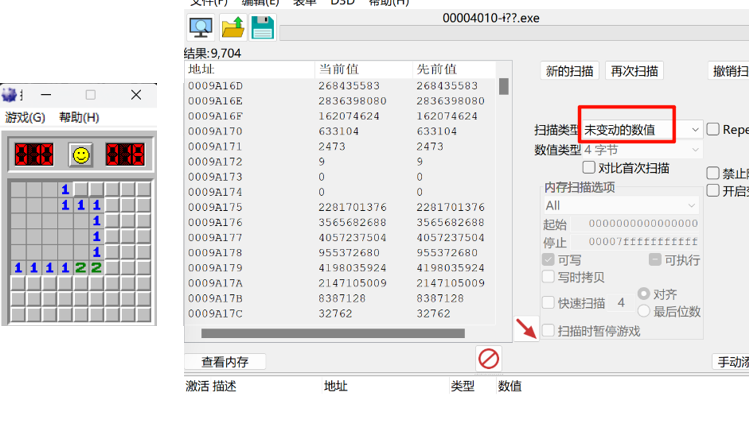The image size is (749, 431).
Task: Click the Minesweeper timer display
Action: (x=125, y=154)
